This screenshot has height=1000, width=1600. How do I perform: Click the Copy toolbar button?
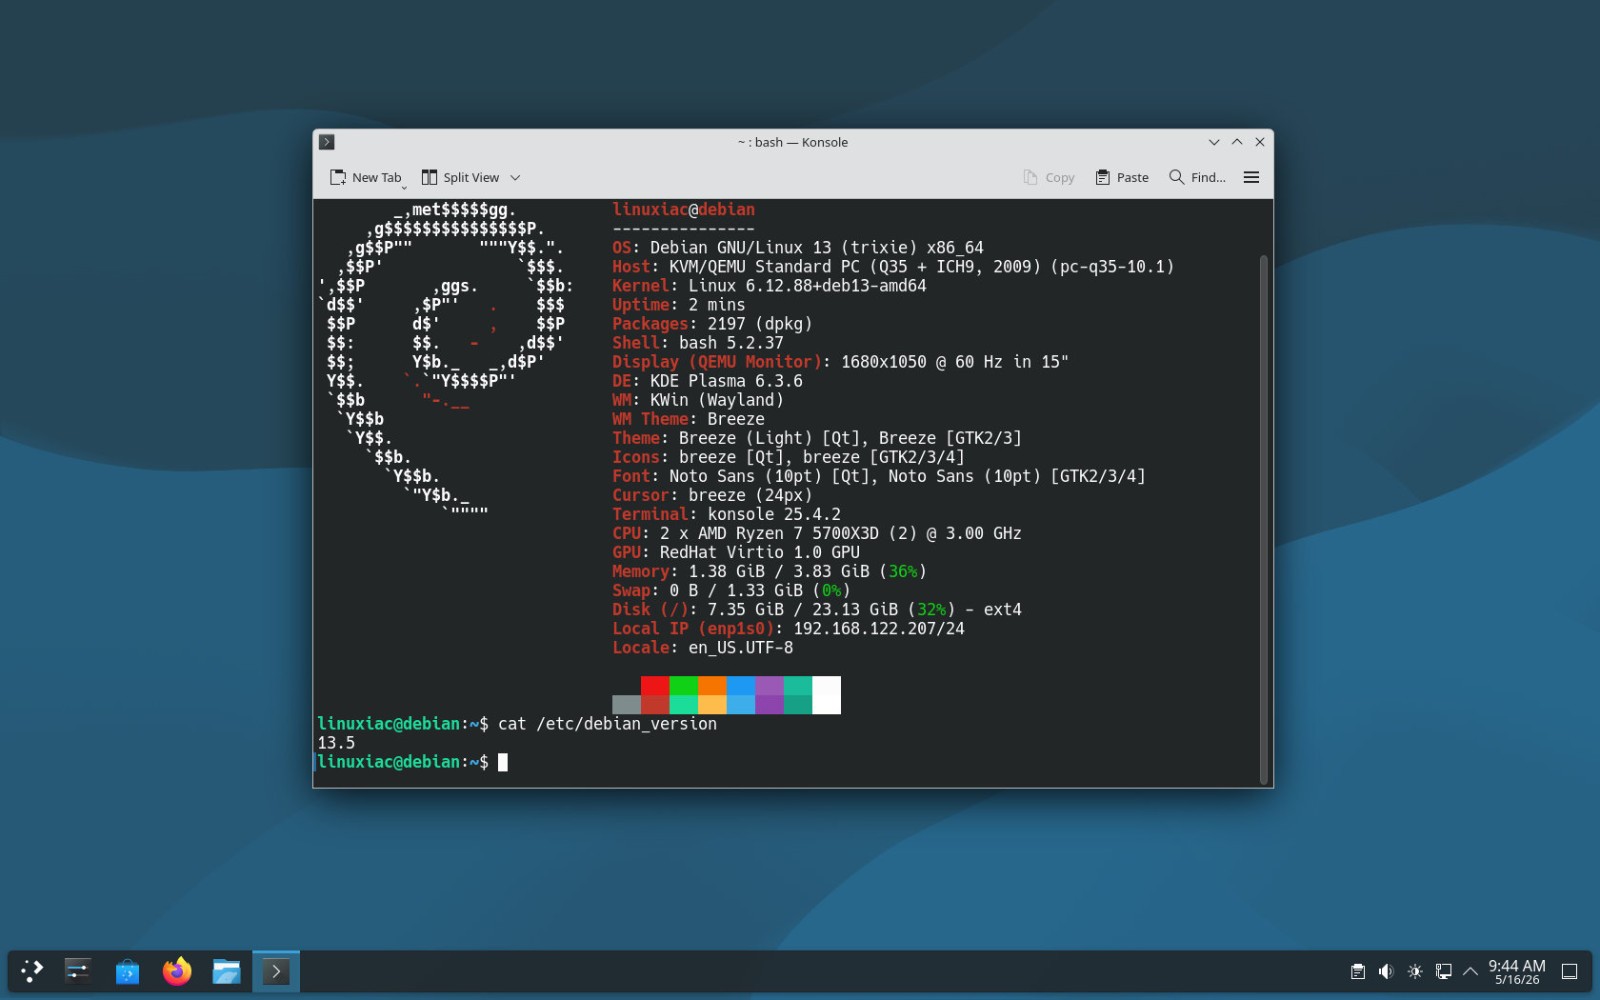click(x=1049, y=177)
